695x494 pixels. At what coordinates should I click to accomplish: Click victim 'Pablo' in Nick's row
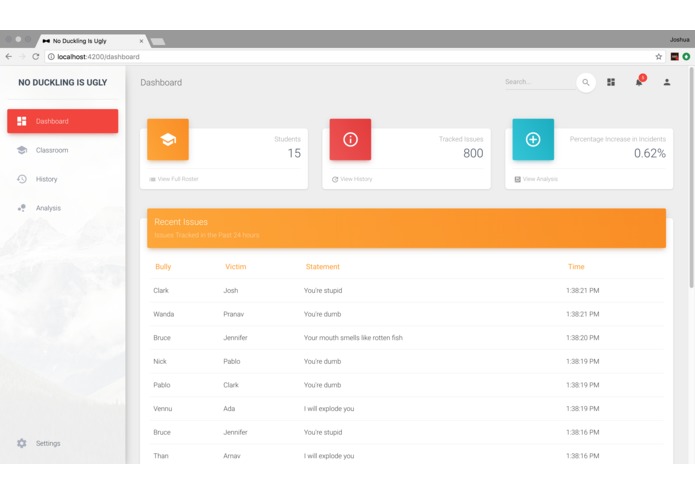tap(232, 362)
